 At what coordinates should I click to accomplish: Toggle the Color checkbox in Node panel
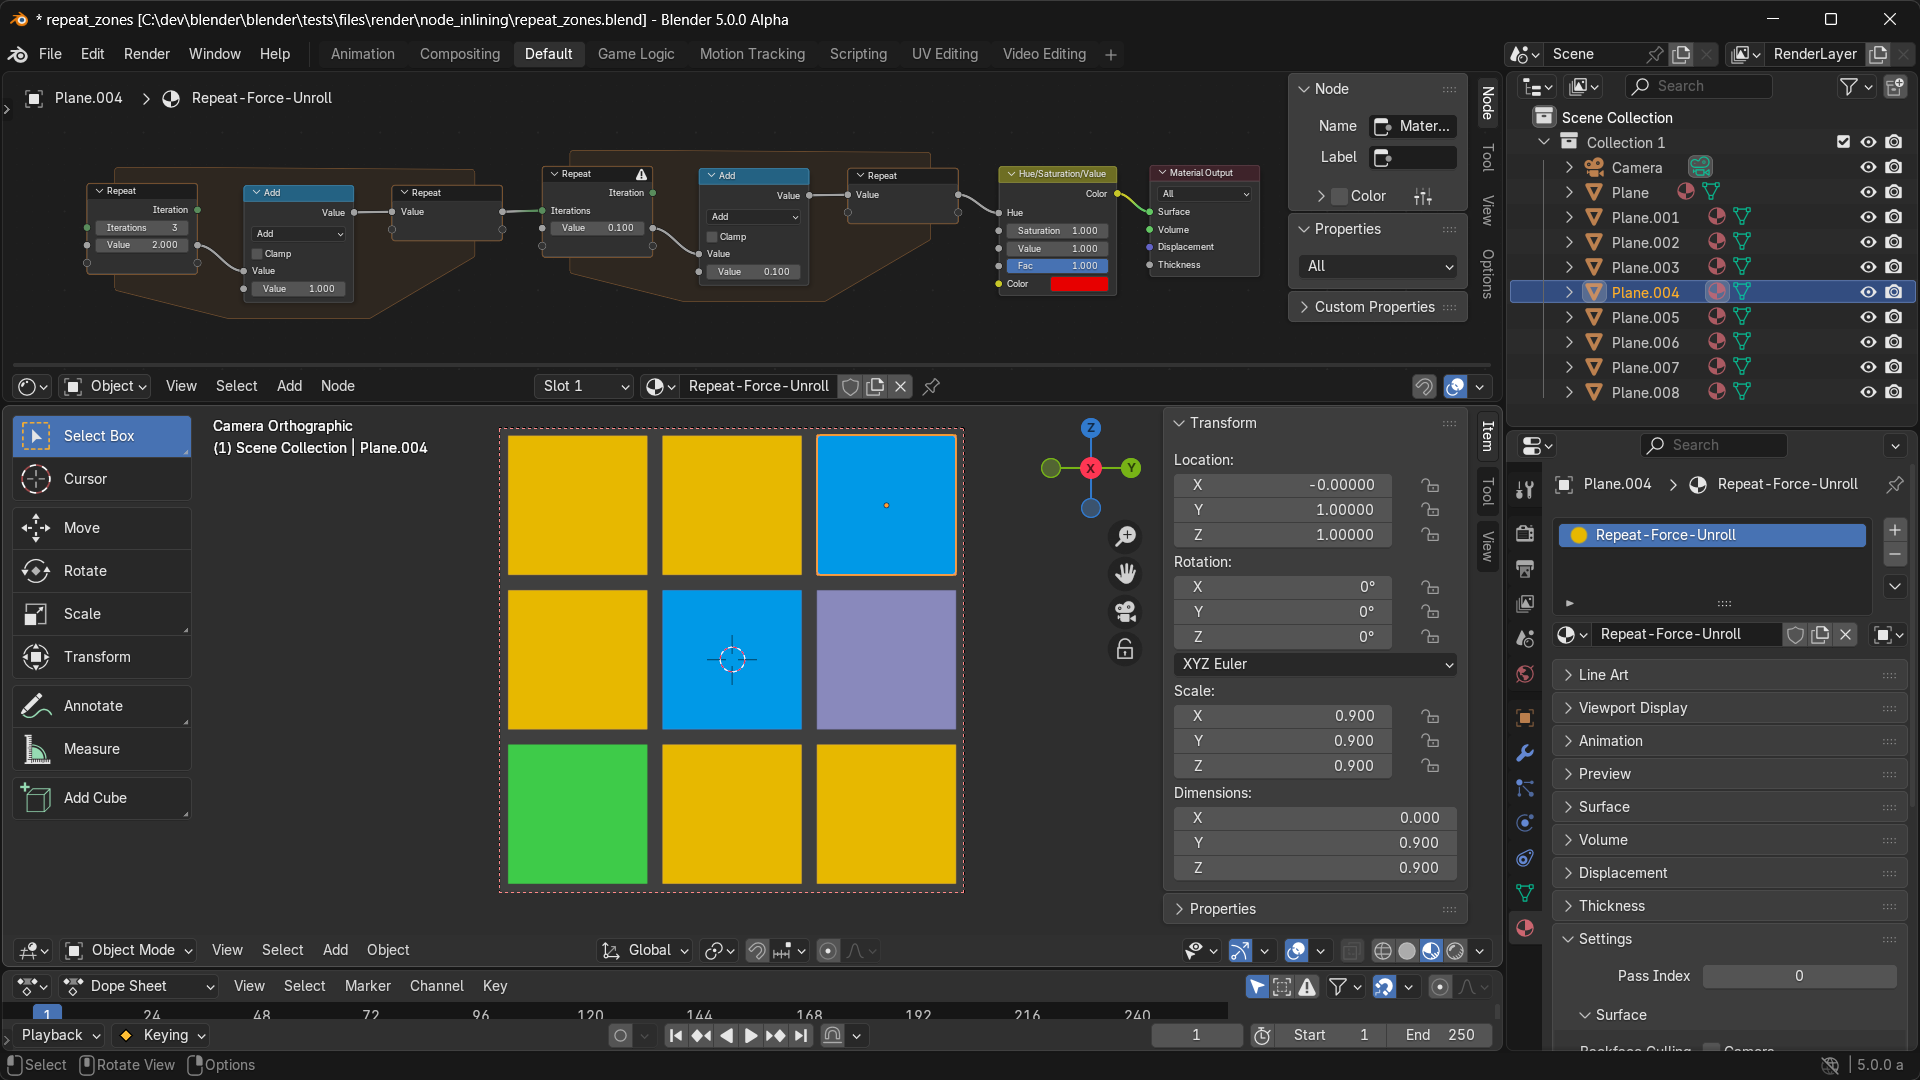pos(1339,196)
